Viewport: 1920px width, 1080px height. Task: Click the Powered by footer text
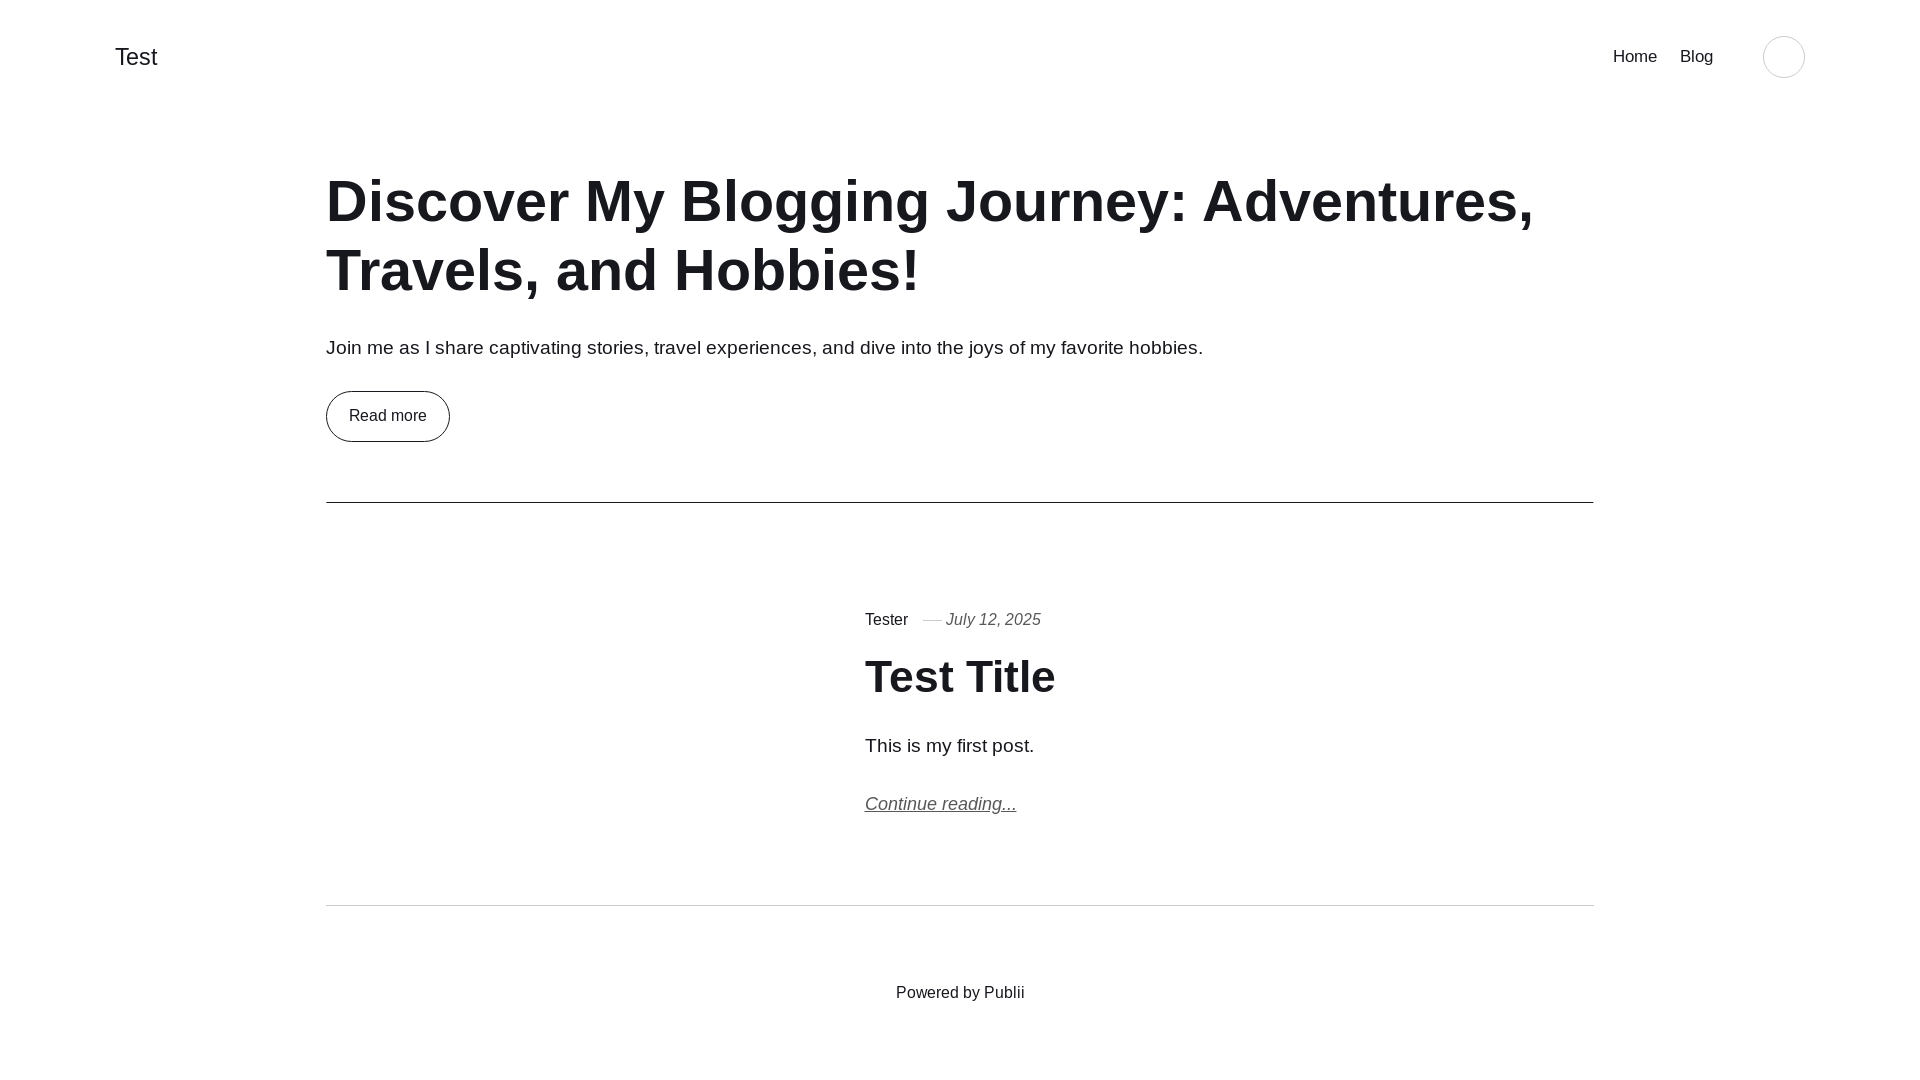(938, 993)
